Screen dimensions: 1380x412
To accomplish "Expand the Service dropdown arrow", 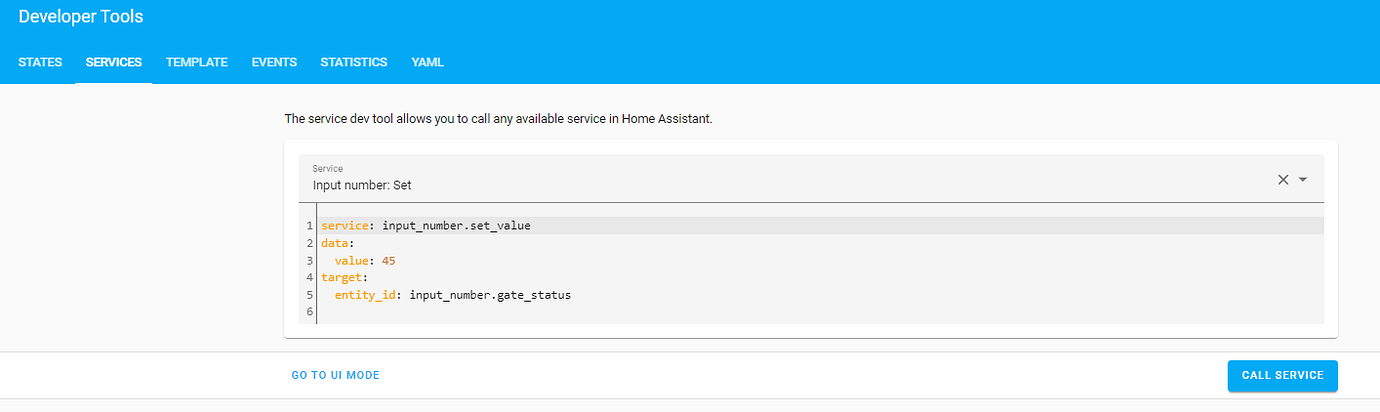I will click(1303, 180).
